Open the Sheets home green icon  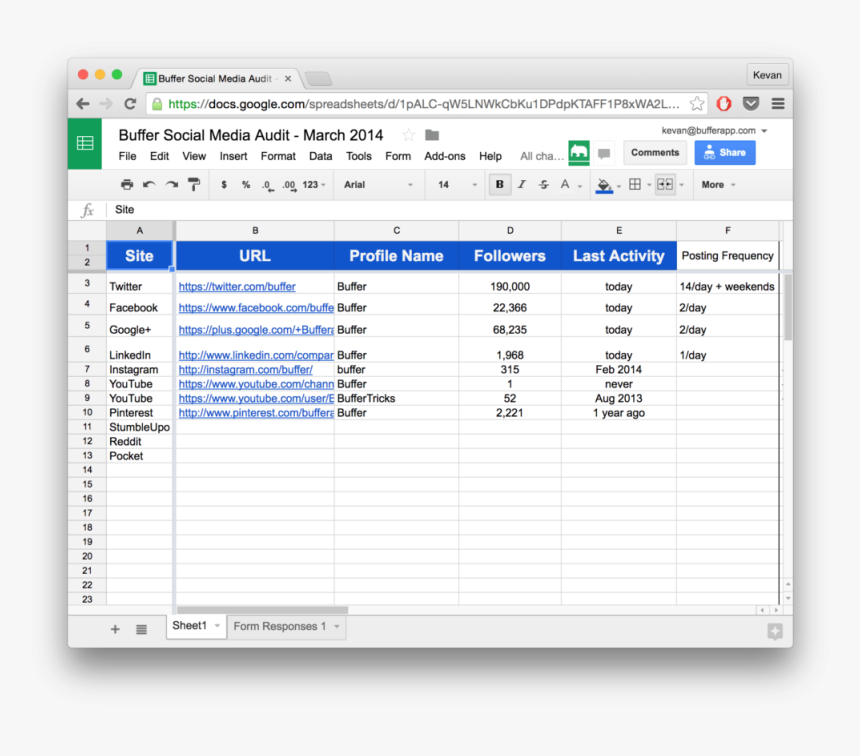click(x=85, y=144)
